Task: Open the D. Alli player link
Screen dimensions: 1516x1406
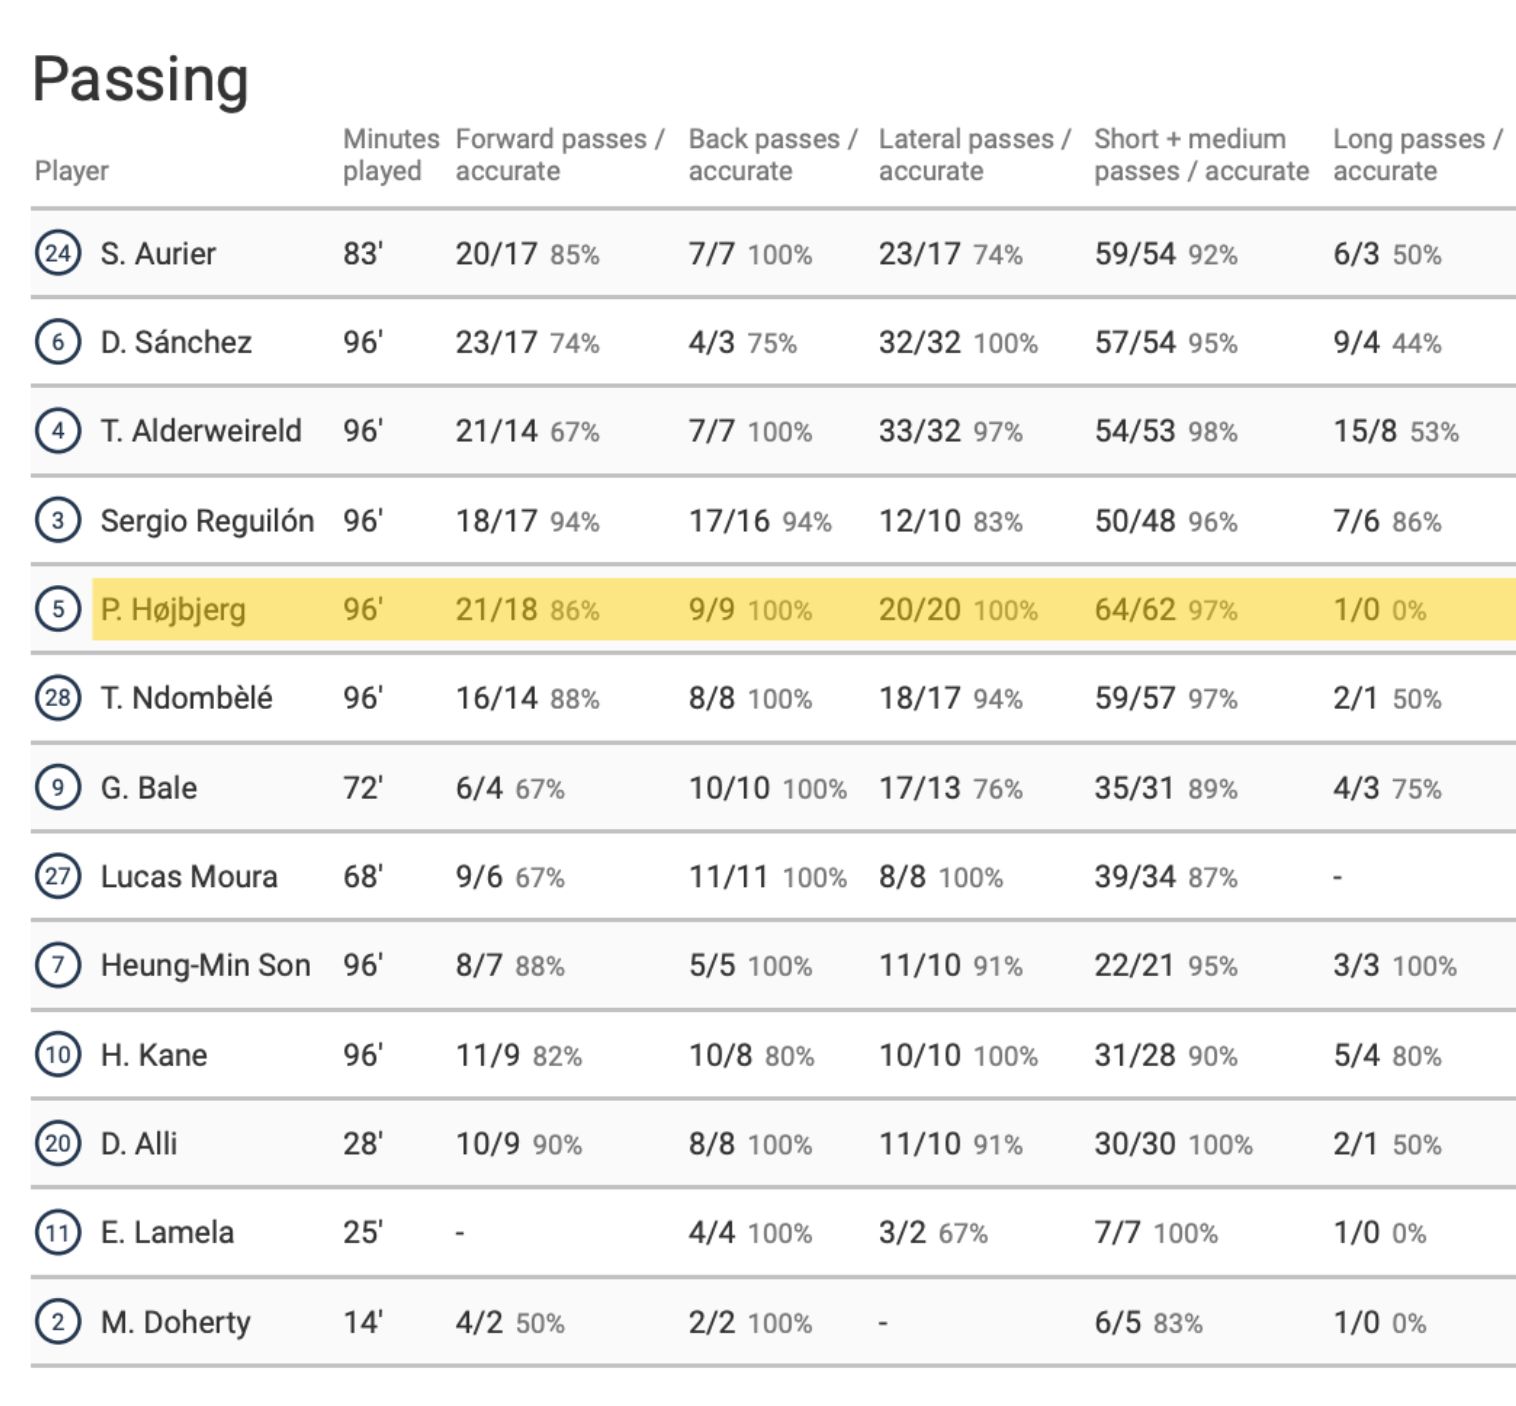Action: click(x=138, y=1143)
